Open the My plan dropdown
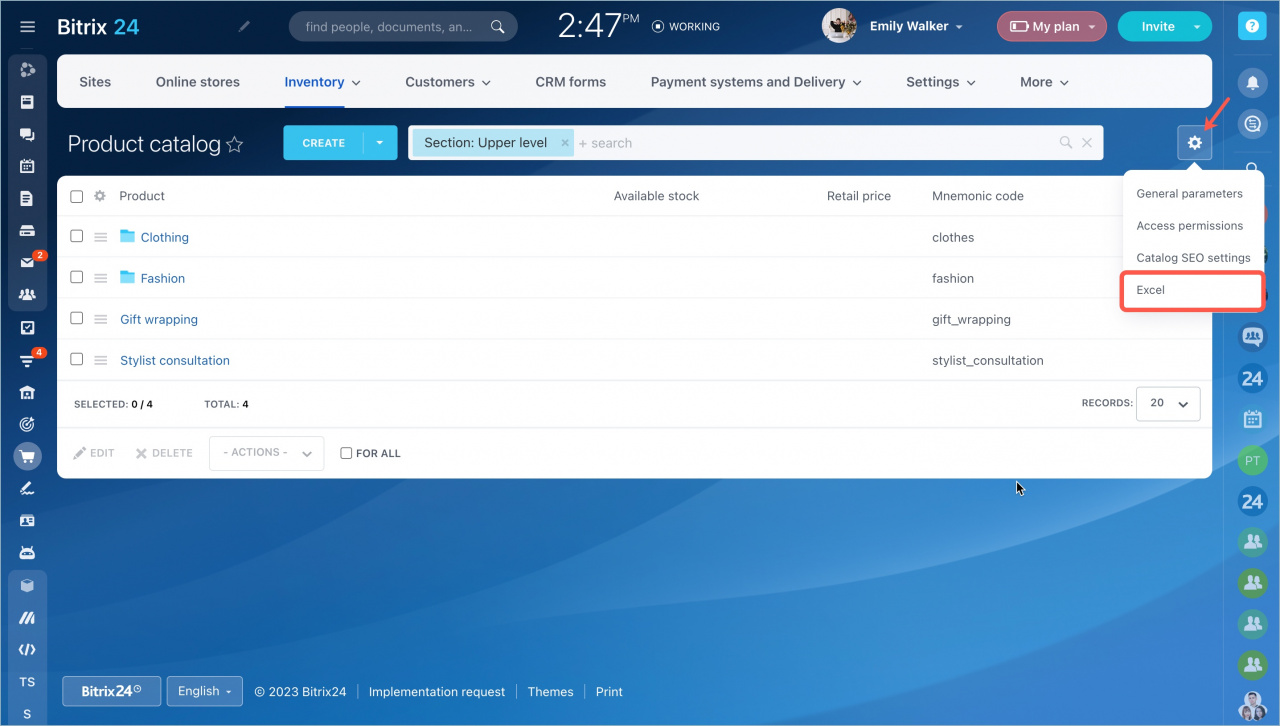This screenshot has width=1280, height=726. point(1052,27)
